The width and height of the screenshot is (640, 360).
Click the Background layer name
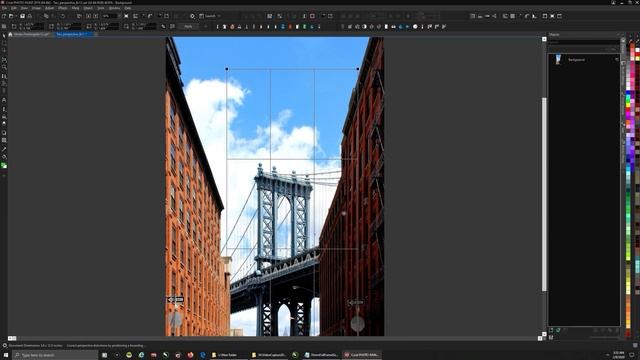[576, 60]
